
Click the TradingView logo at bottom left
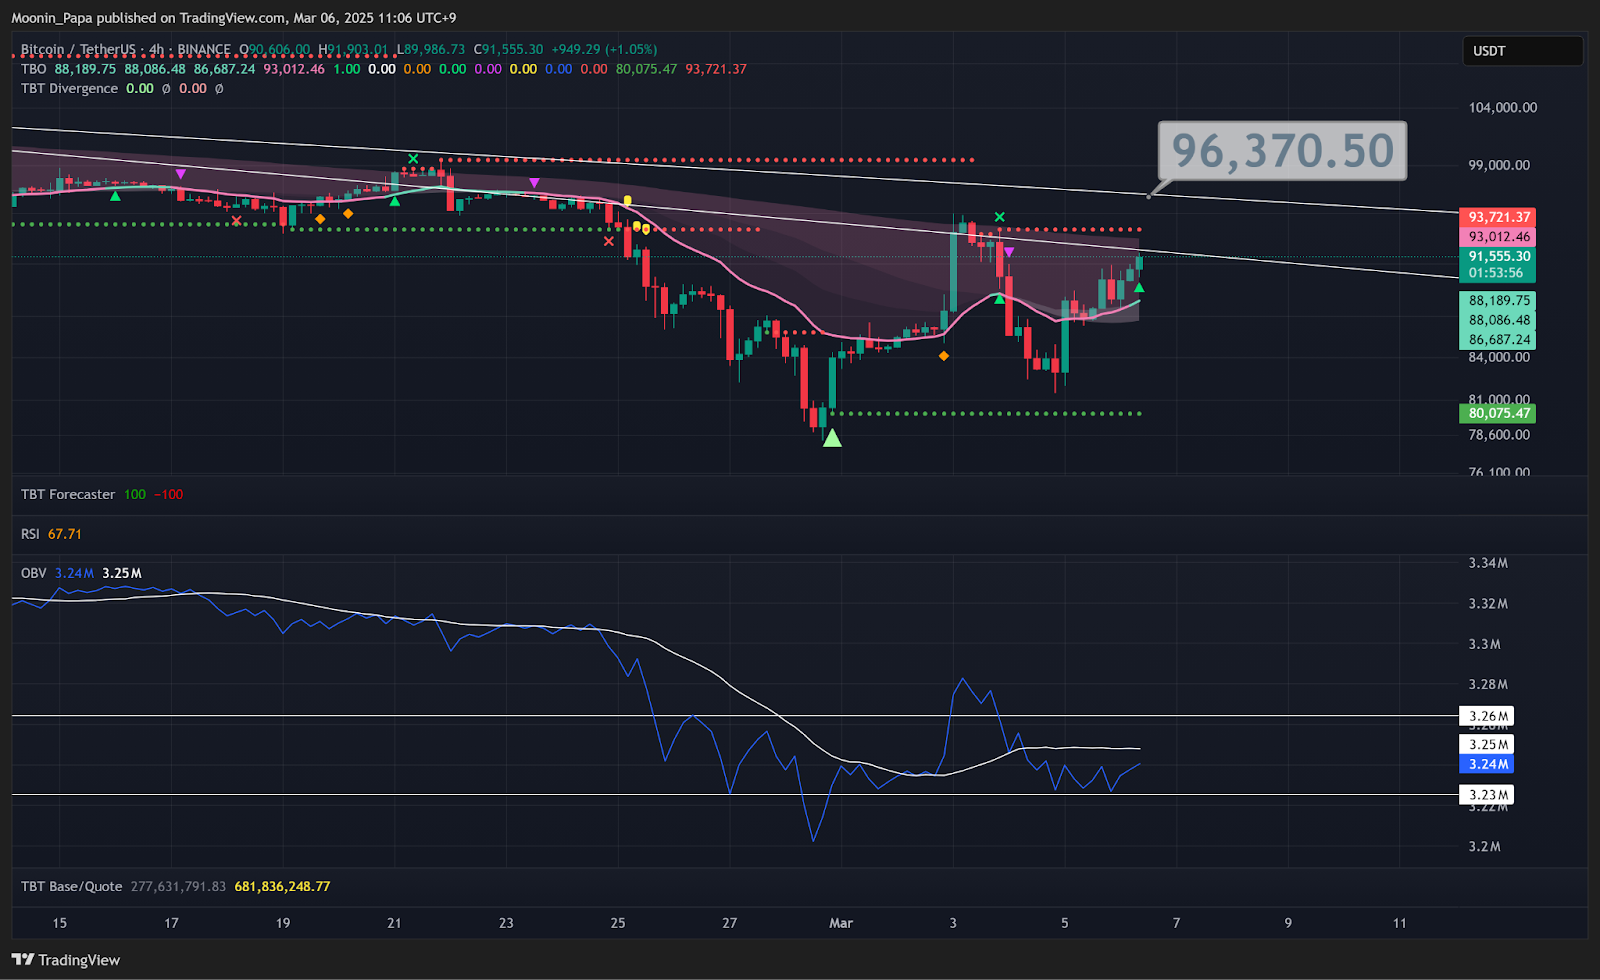click(66, 960)
